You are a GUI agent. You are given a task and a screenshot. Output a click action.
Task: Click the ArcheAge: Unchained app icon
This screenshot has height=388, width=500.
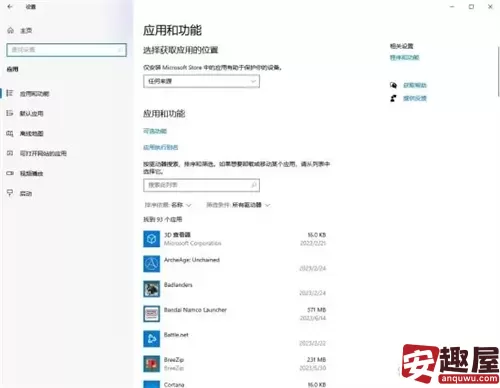pyautogui.click(x=152, y=264)
